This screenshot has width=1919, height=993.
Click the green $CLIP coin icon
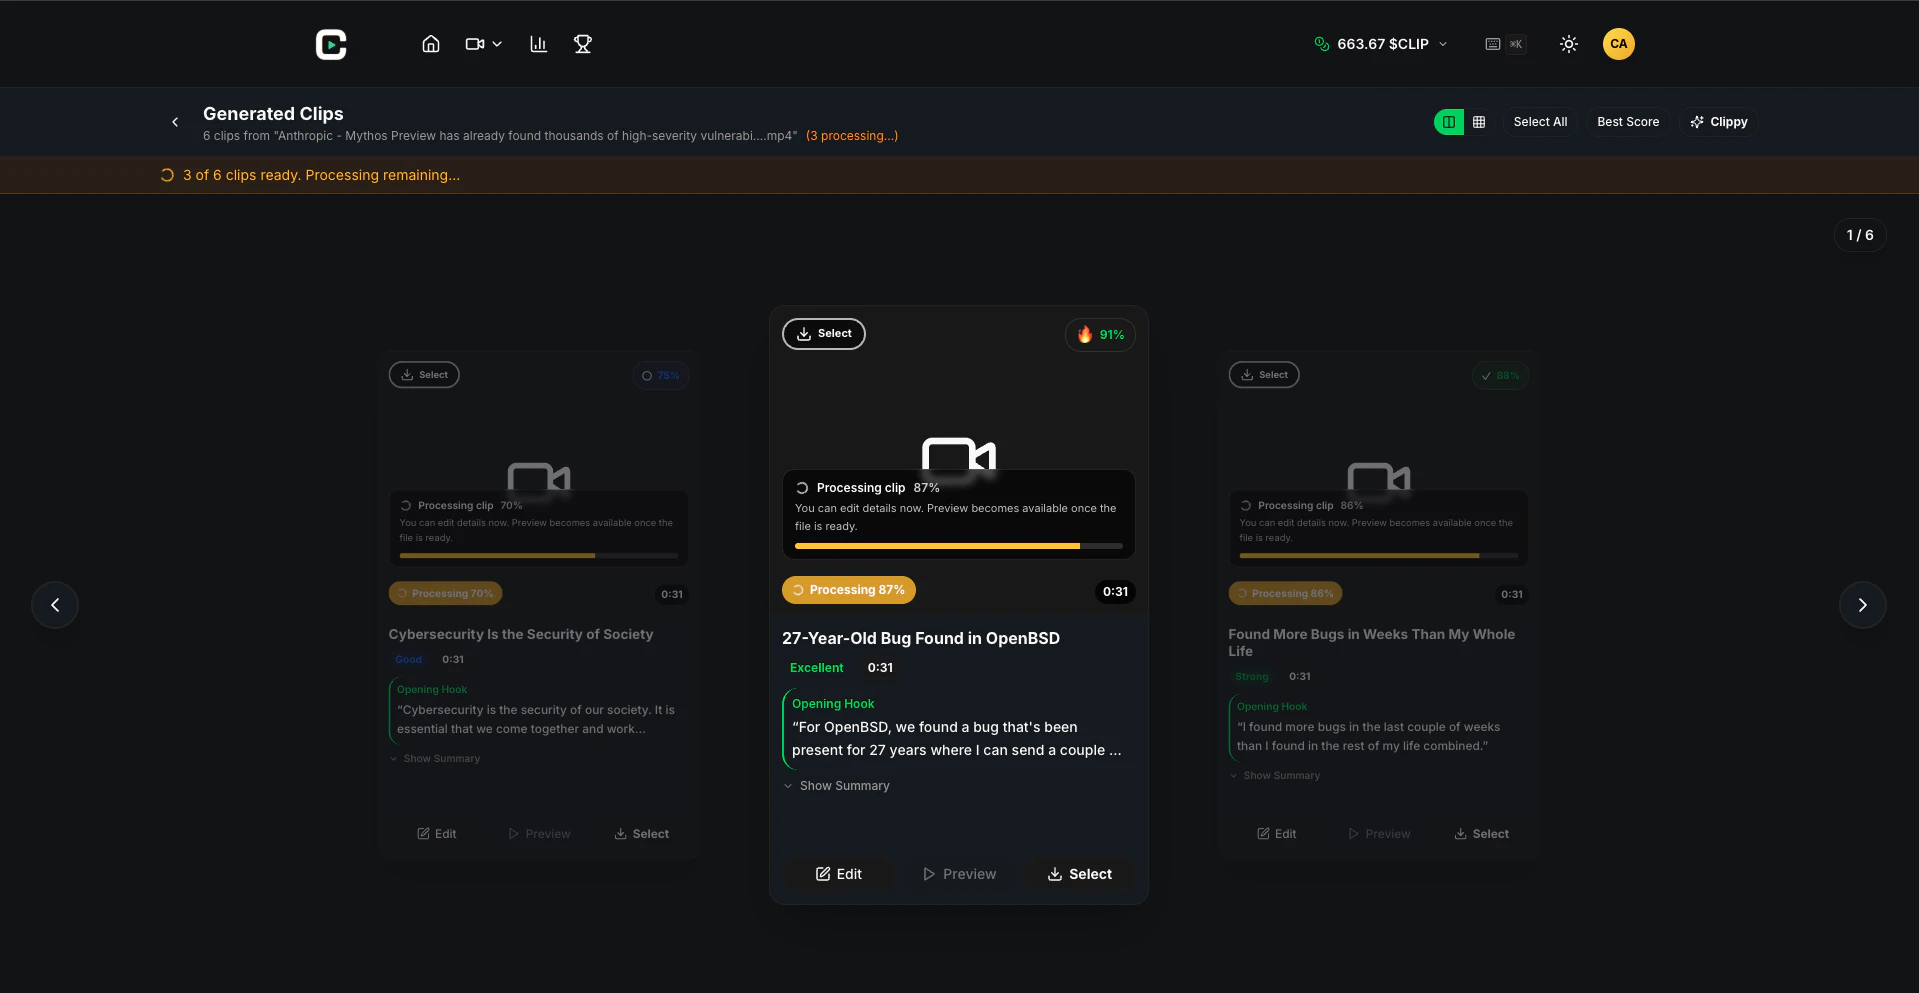(1321, 43)
